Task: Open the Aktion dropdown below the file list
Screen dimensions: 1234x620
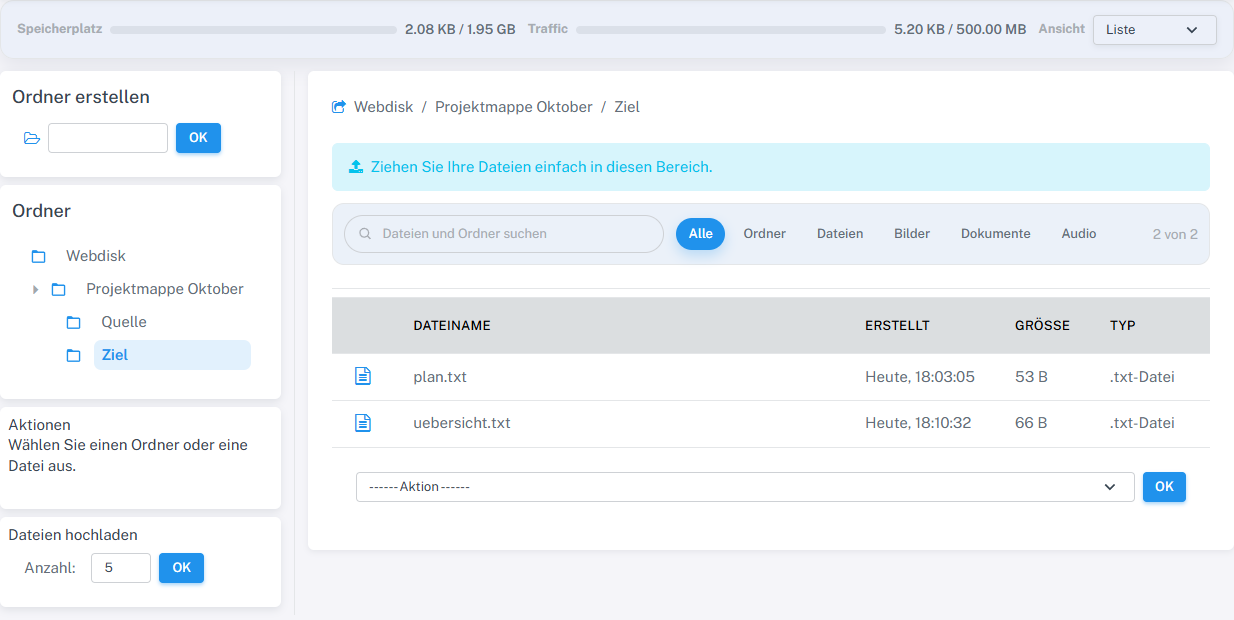Action: coord(745,487)
